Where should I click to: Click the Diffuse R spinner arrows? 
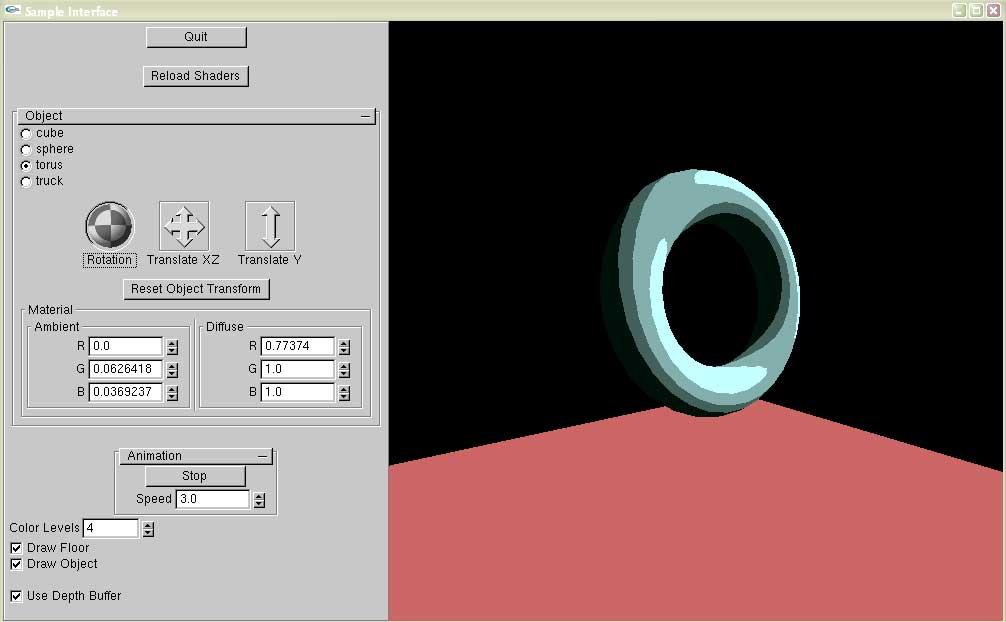pyautogui.click(x=344, y=346)
